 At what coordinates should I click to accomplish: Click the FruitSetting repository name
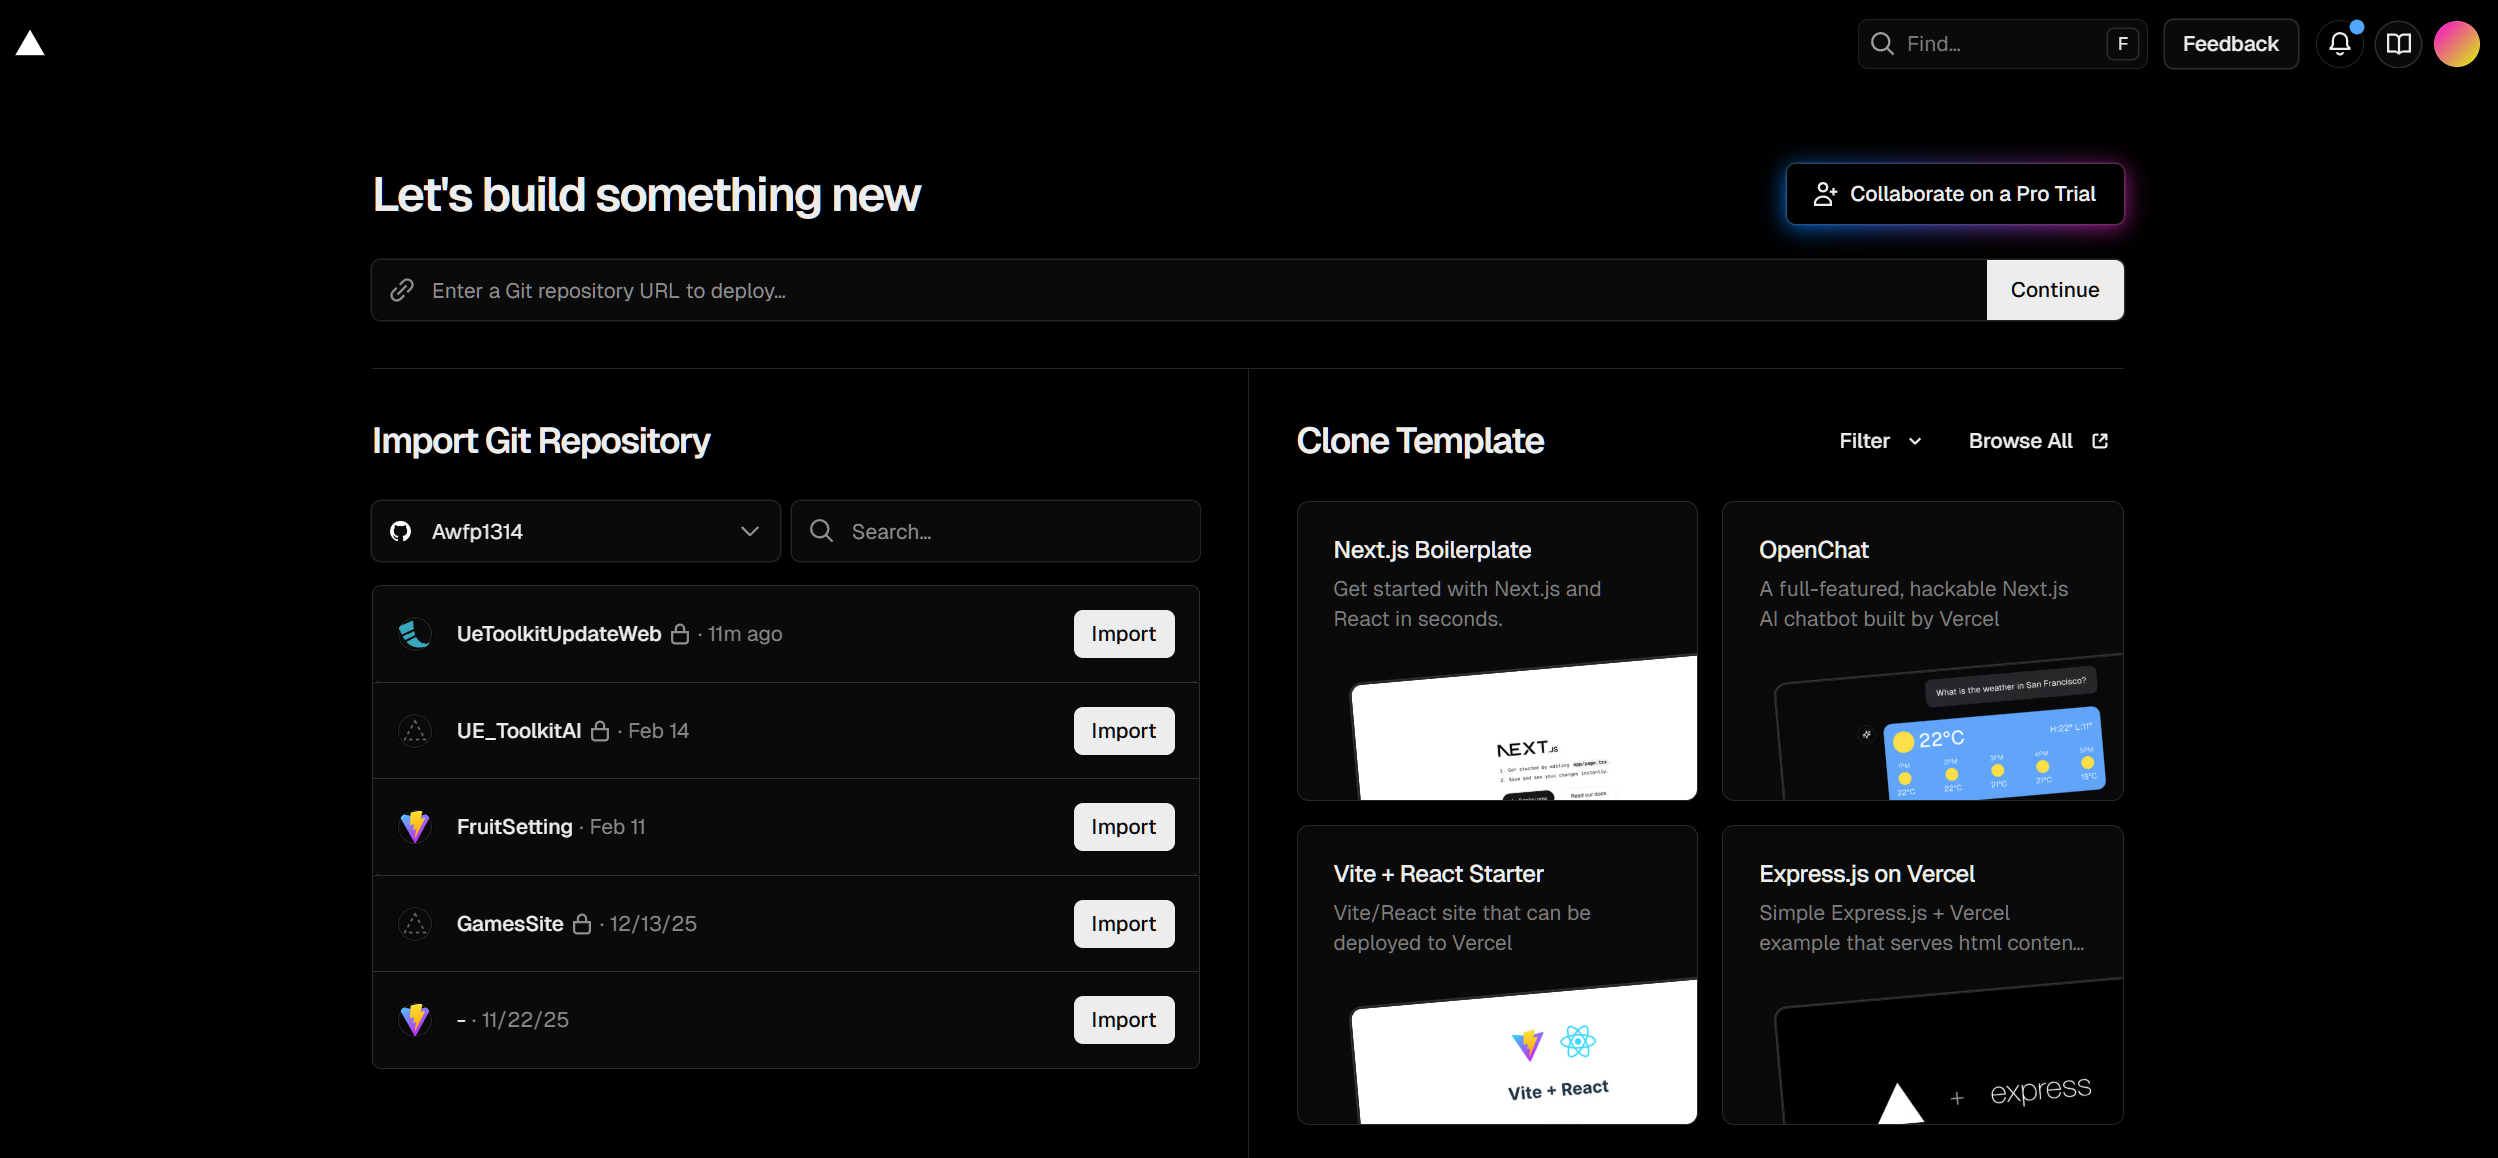(x=515, y=827)
